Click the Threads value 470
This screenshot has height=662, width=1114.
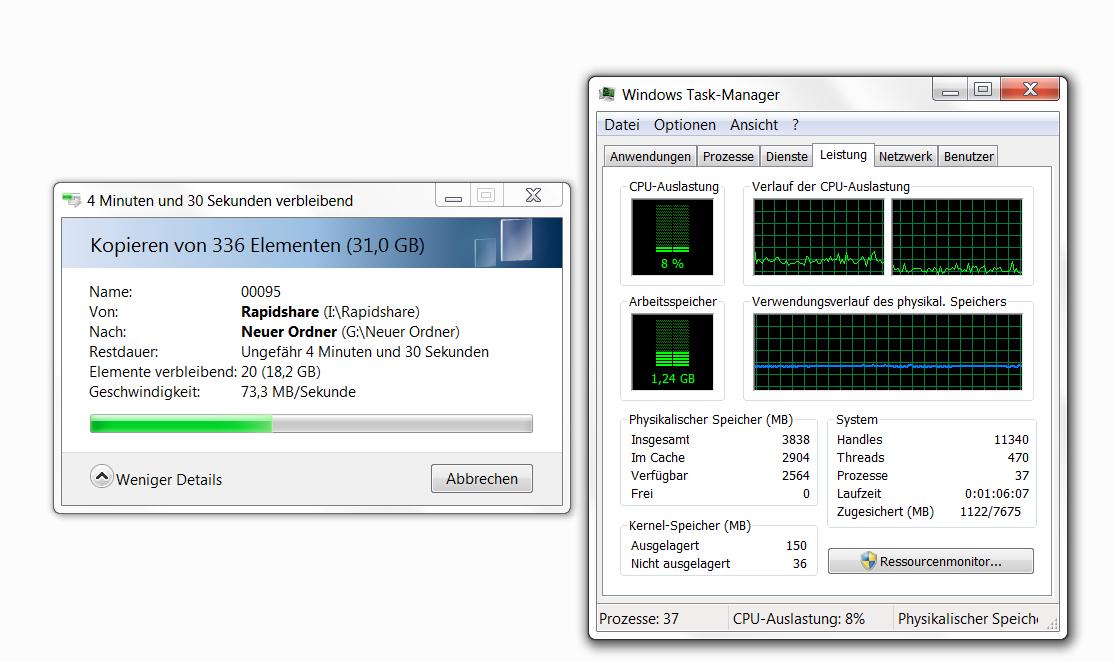pyautogui.click(x=1018, y=457)
